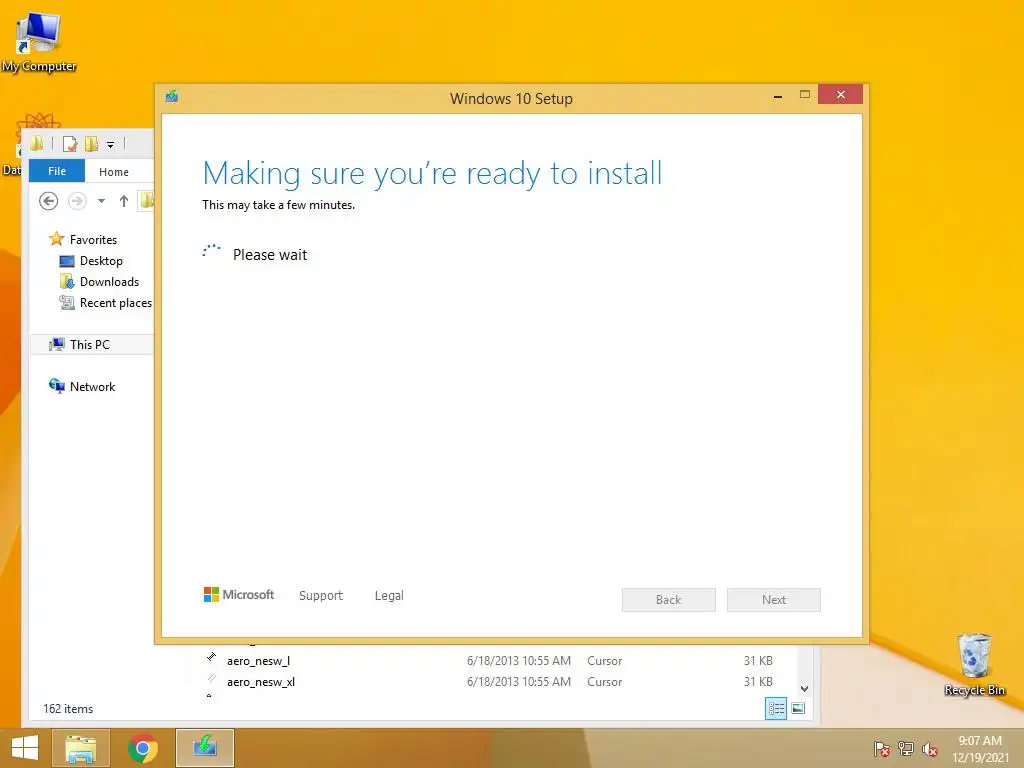
Task: Select Desktop under Favorites
Action: 101,261
